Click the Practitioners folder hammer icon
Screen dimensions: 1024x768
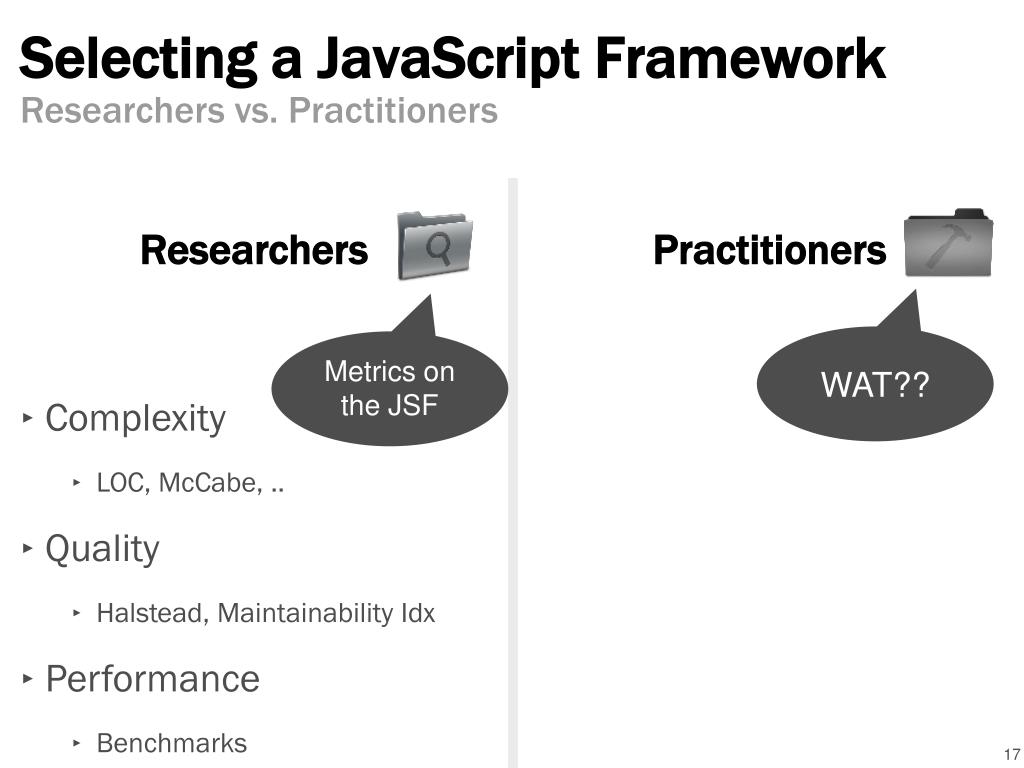[948, 243]
